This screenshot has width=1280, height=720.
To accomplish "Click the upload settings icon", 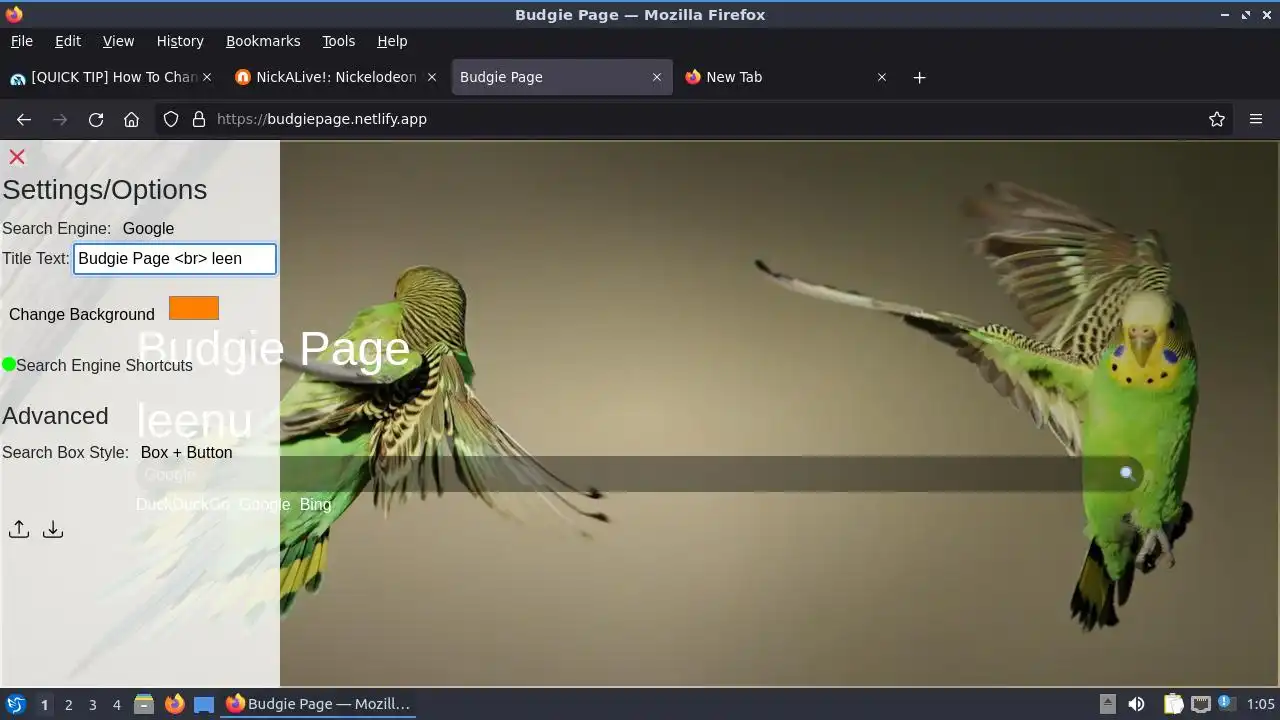I will click(19, 529).
